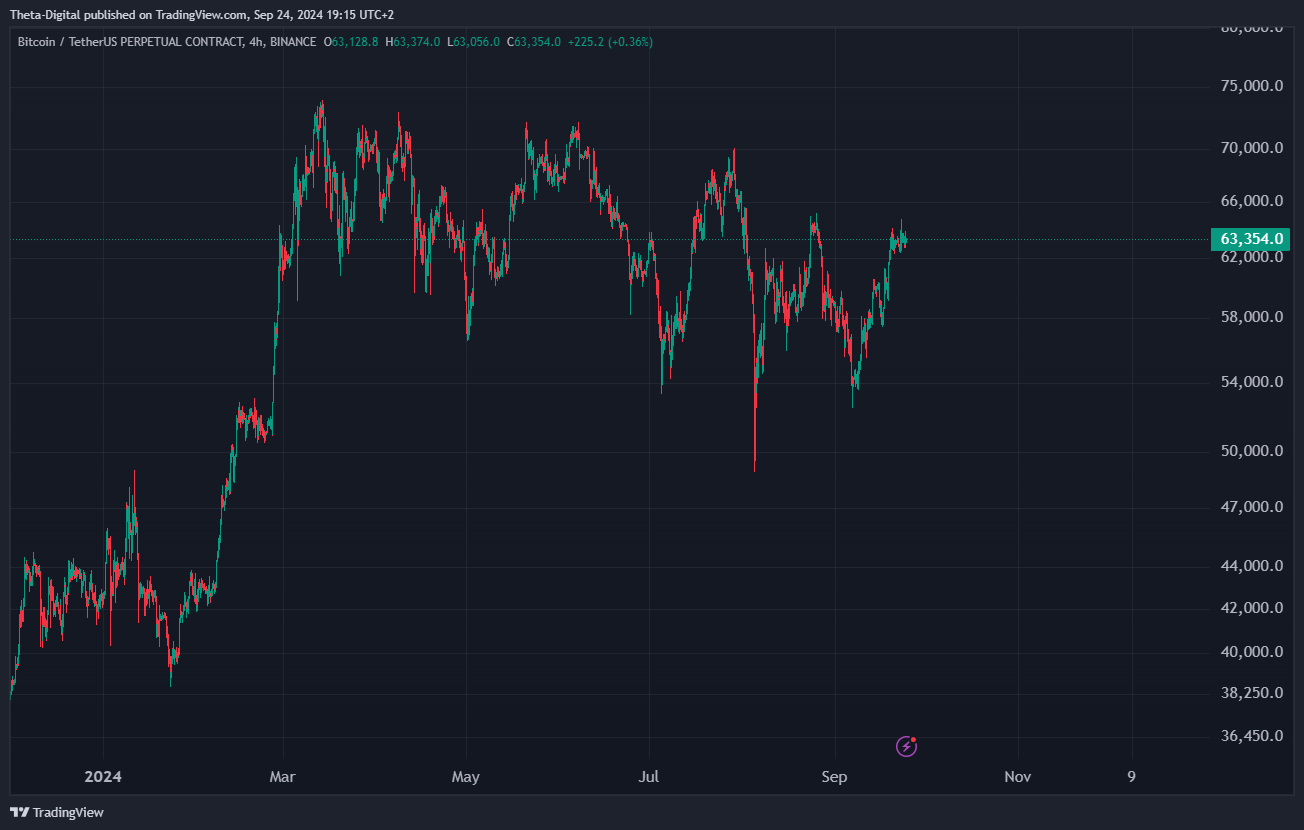Click the 9 label on time axis
The width and height of the screenshot is (1304, 830).
pyautogui.click(x=1131, y=777)
